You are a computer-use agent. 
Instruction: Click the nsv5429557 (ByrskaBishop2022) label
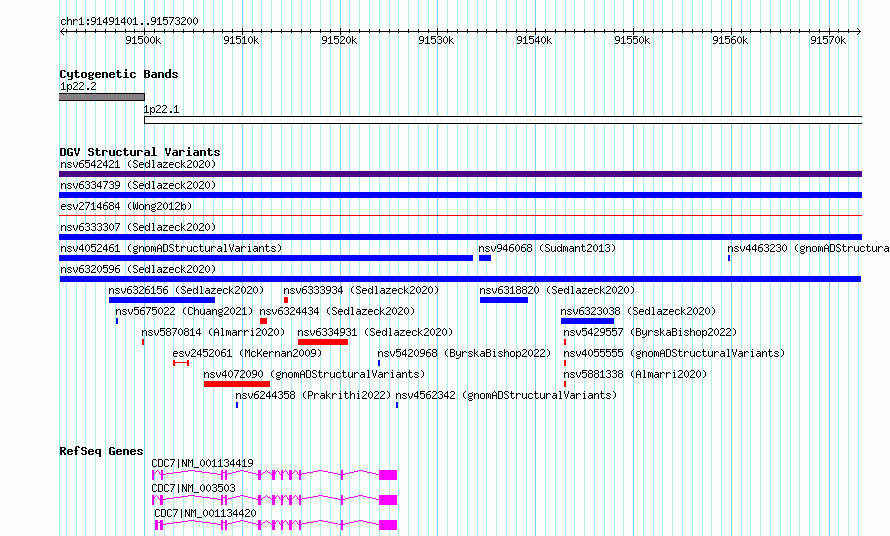(650, 332)
